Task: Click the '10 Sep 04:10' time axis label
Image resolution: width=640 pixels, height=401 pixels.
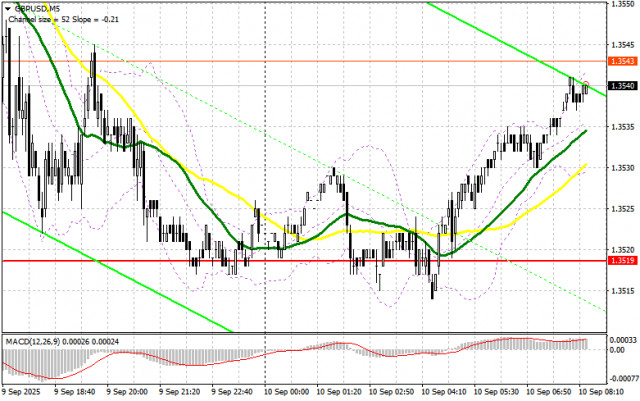Action: pos(444,392)
